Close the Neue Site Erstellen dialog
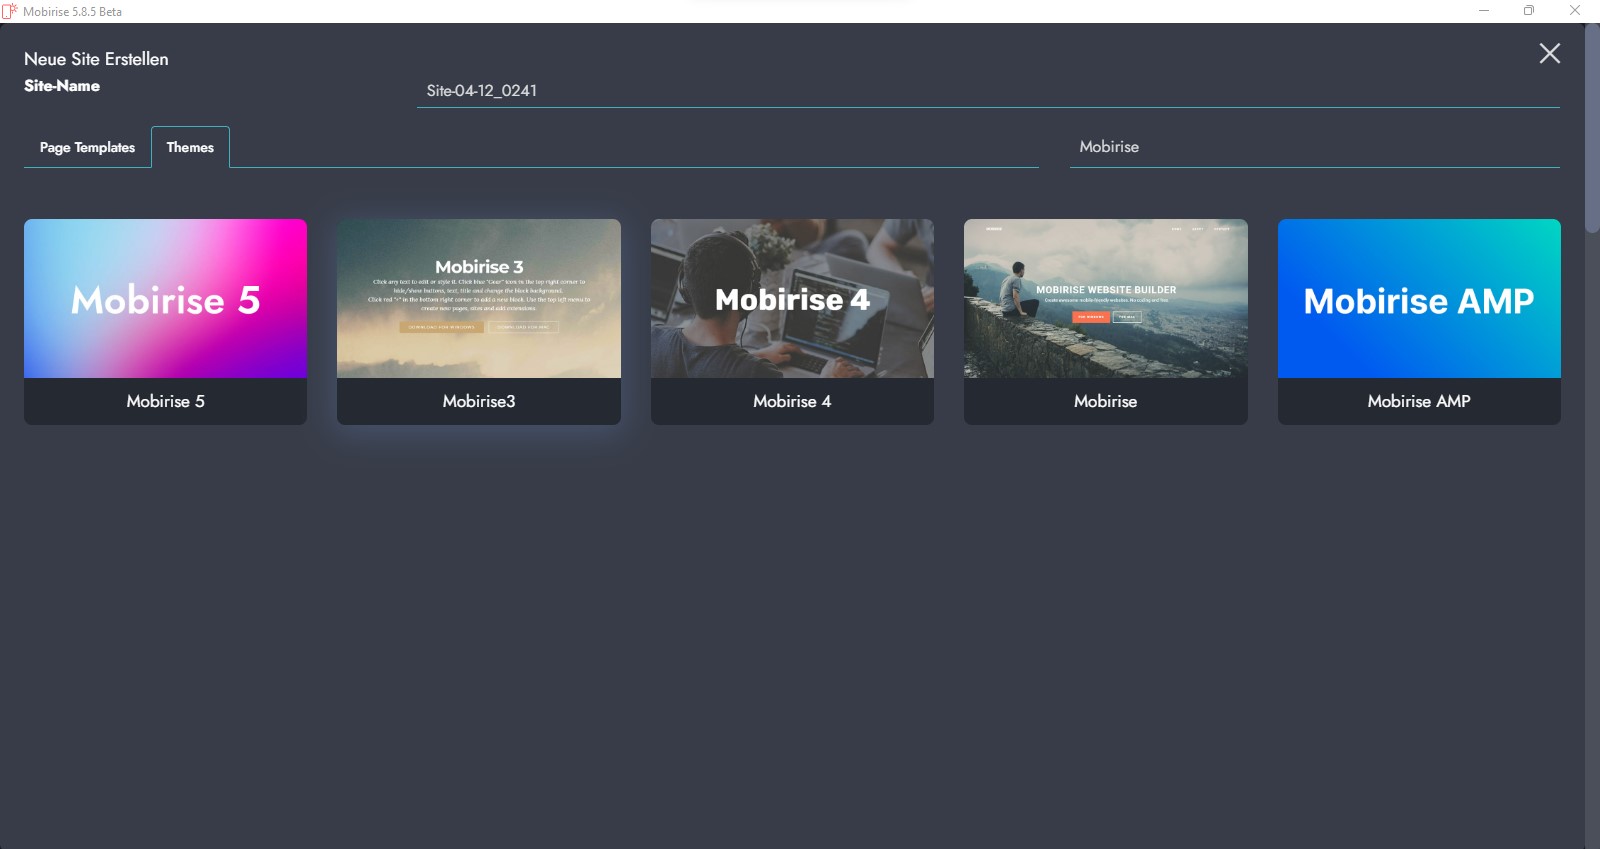 click(x=1549, y=54)
